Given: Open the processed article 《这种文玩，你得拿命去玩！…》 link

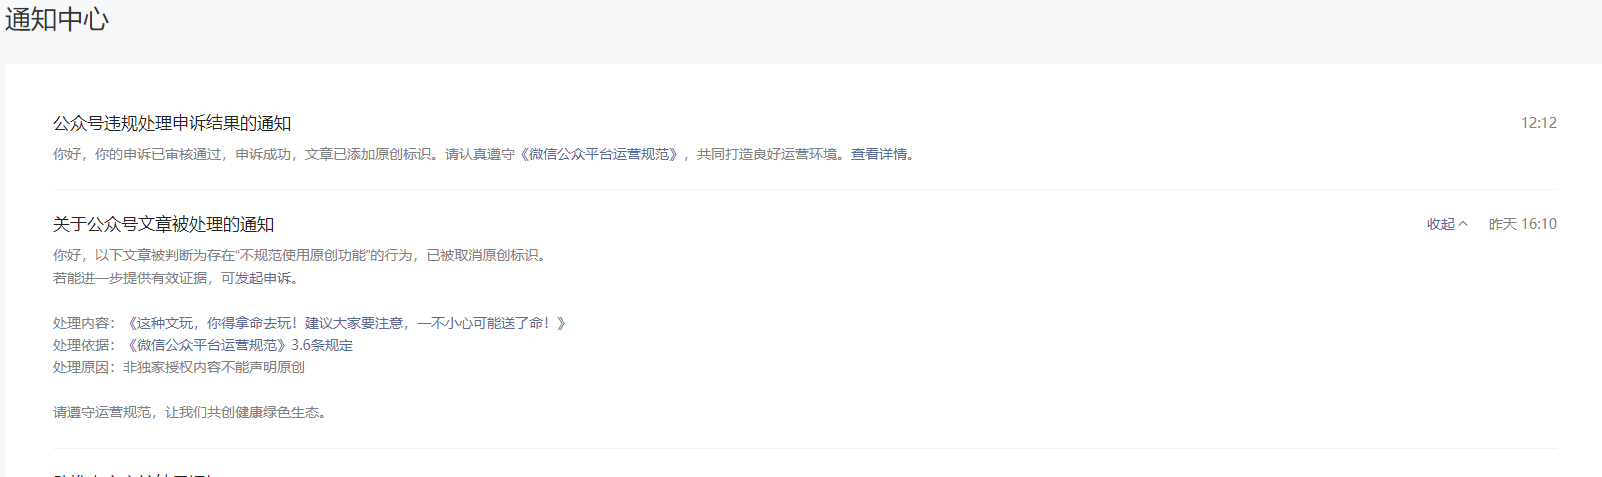Looking at the screenshot, I should [x=345, y=323].
